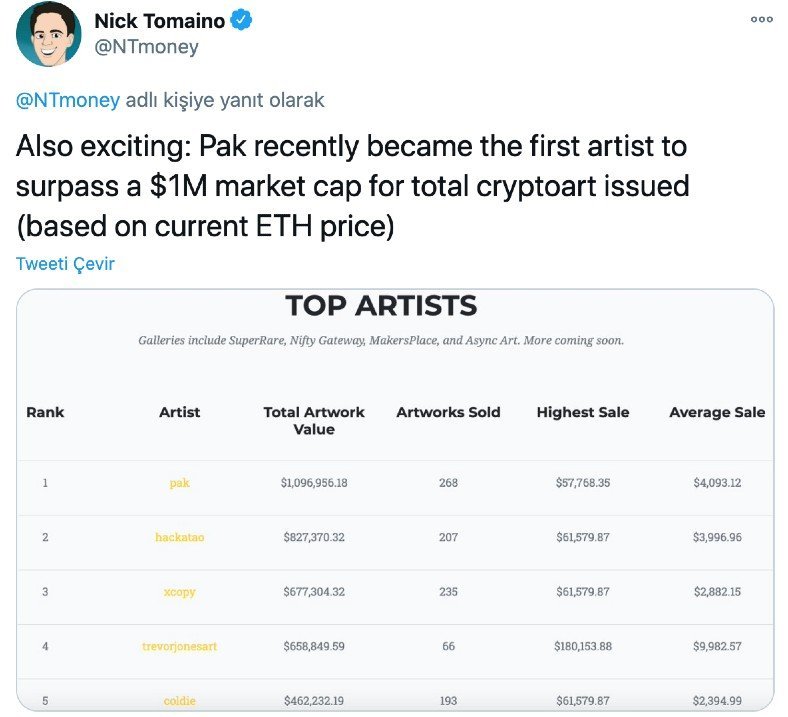Click the Highest Sale column header
This screenshot has height=717, width=788.
tap(583, 412)
